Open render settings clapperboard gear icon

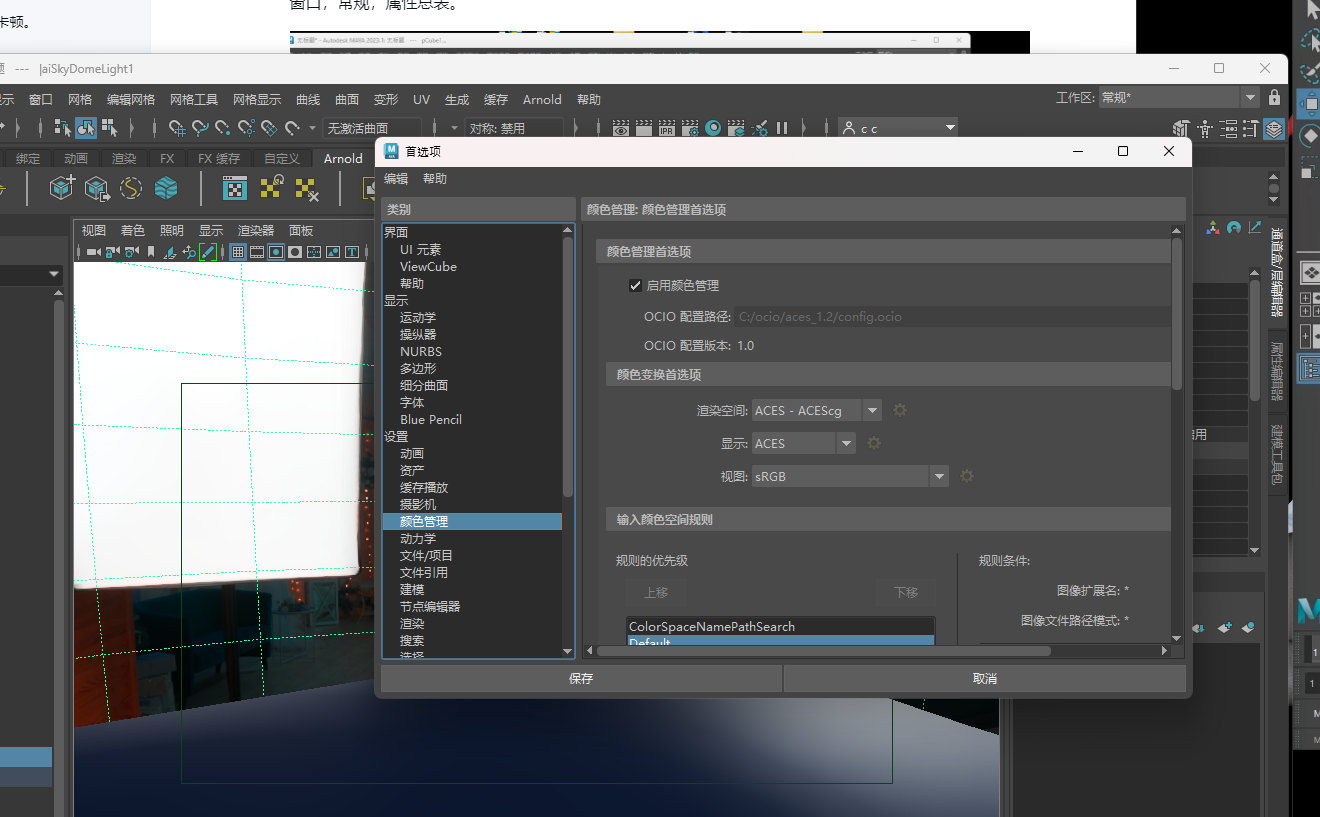690,128
